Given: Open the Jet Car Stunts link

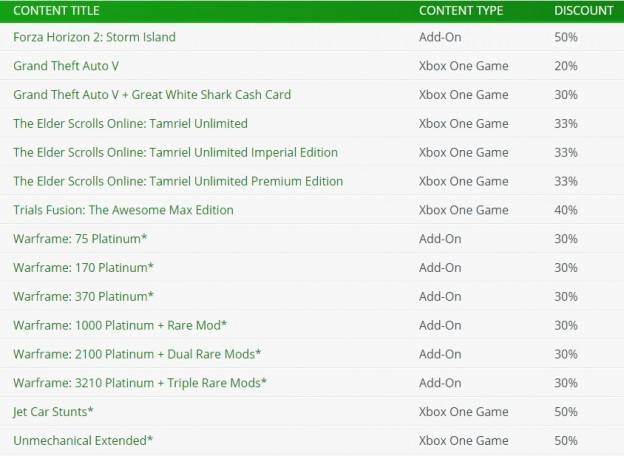Looking at the screenshot, I should 53,412.
